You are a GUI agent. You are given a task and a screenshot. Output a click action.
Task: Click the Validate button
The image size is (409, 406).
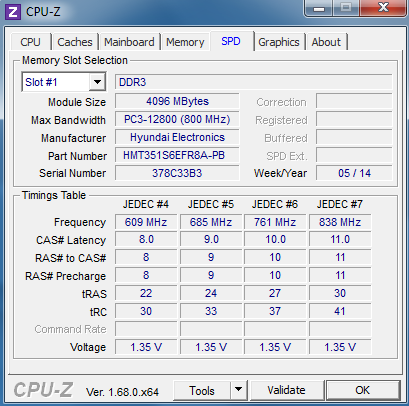point(287,390)
